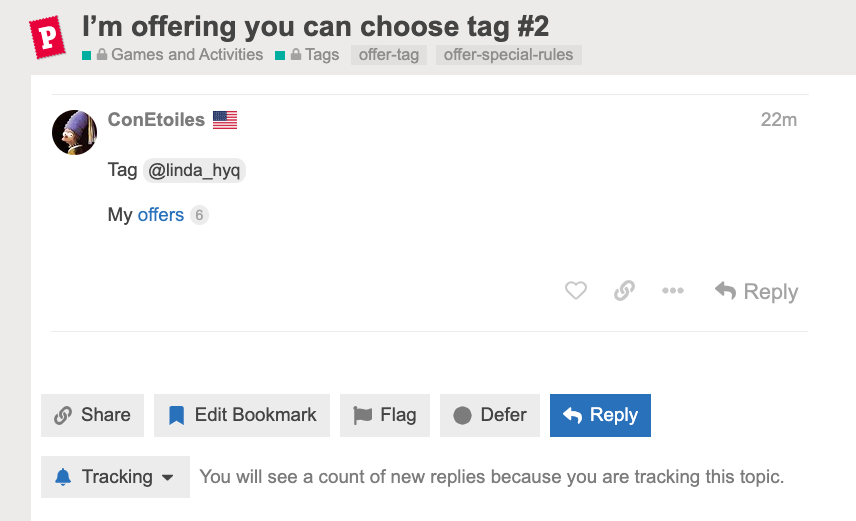Open the @linda_hyq mention
The width and height of the screenshot is (856, 521).
[194, 170]
